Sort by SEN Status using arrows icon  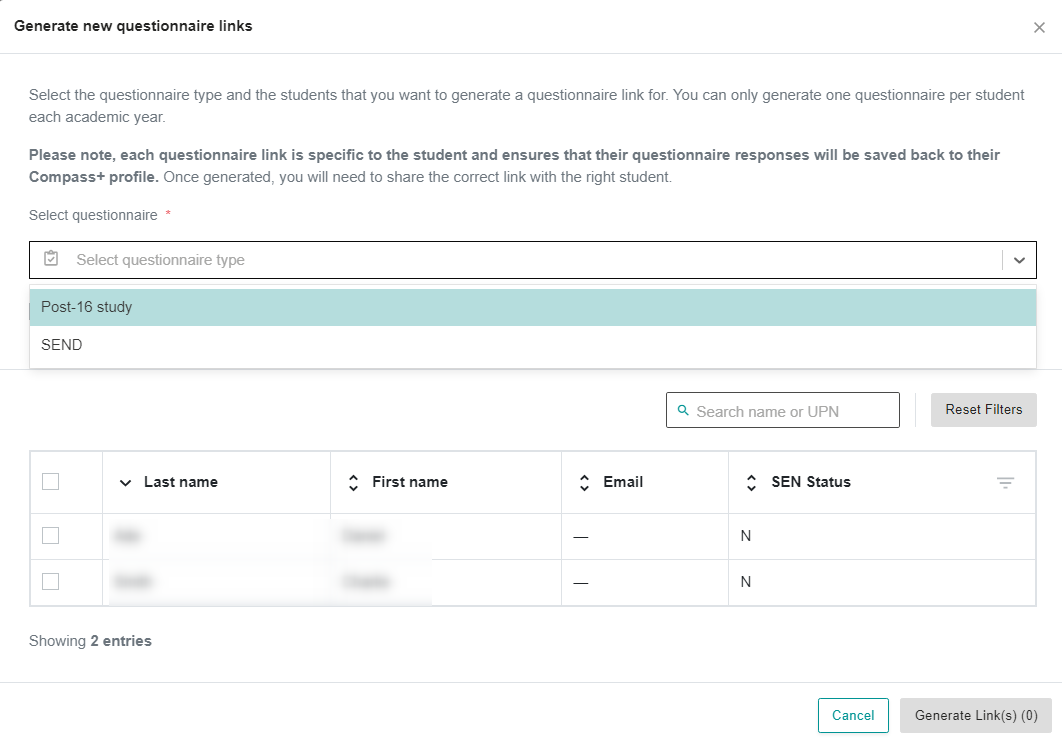tap(752, 483)
